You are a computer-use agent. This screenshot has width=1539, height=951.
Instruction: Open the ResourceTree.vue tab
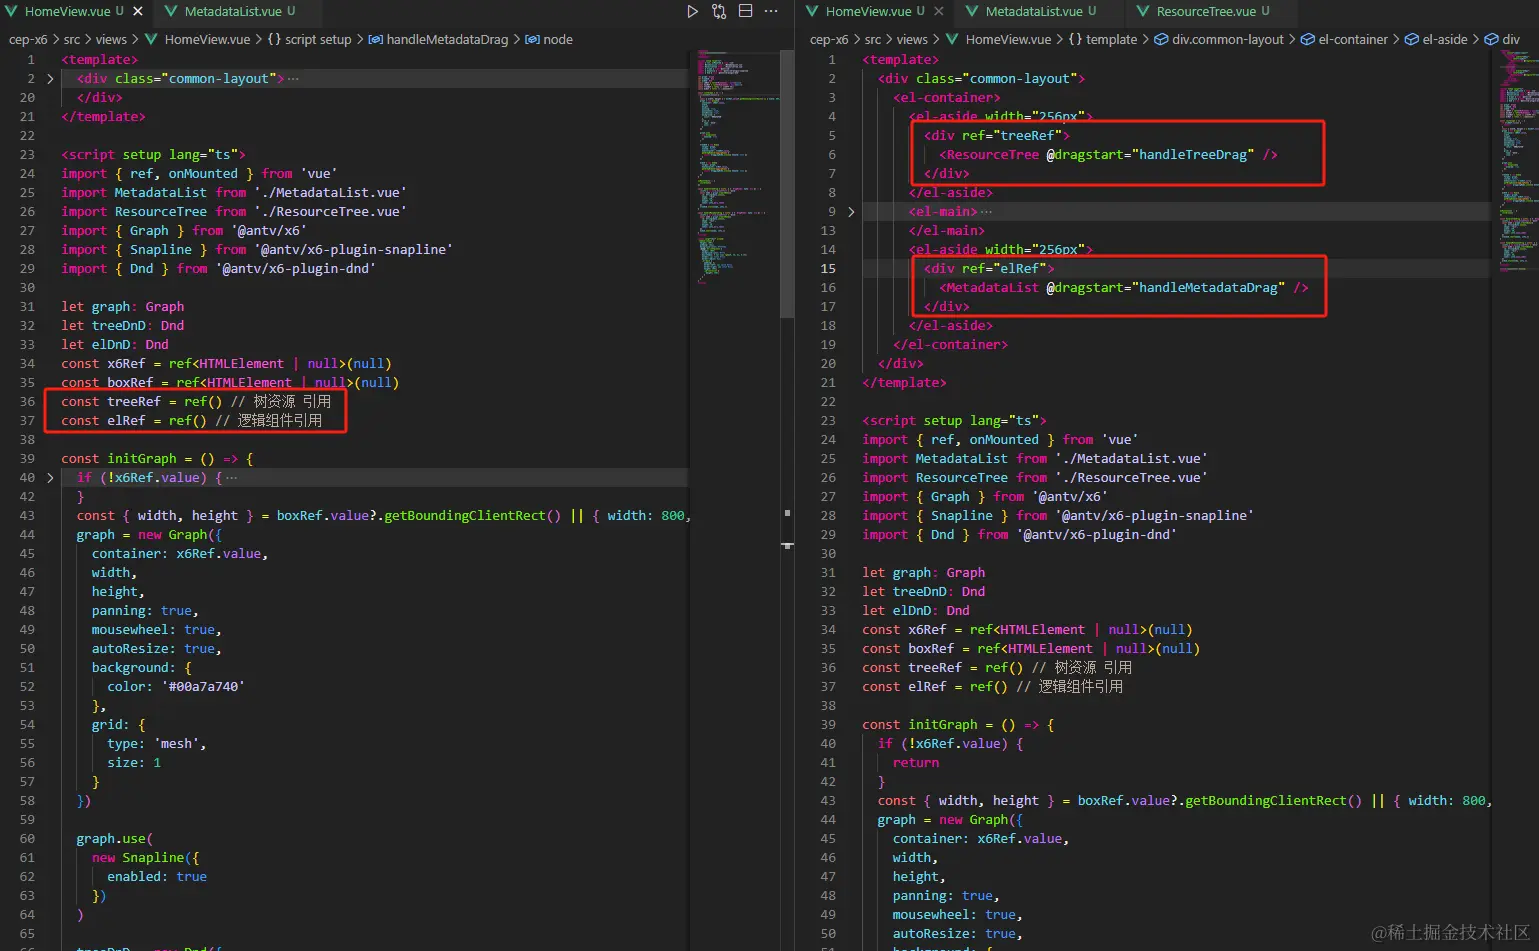pos(1205,11)
